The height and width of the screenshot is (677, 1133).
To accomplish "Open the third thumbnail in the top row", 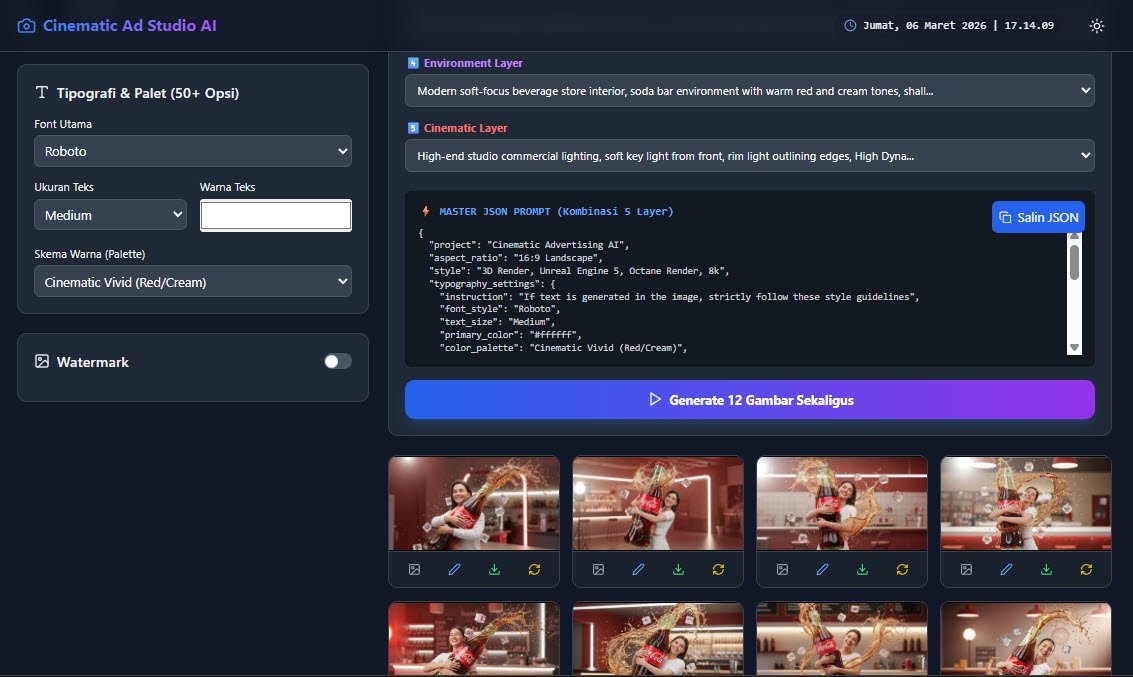I will pos(842,504).
